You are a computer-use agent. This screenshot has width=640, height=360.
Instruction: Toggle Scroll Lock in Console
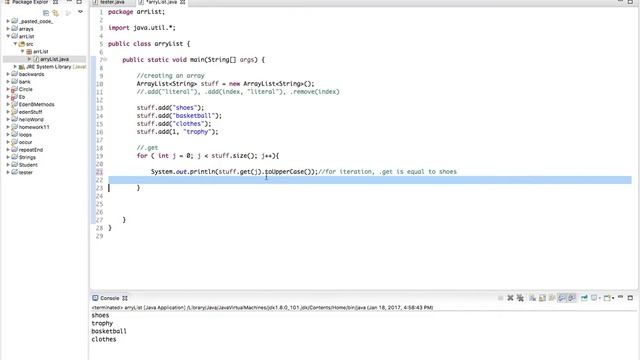coord(542,298)
